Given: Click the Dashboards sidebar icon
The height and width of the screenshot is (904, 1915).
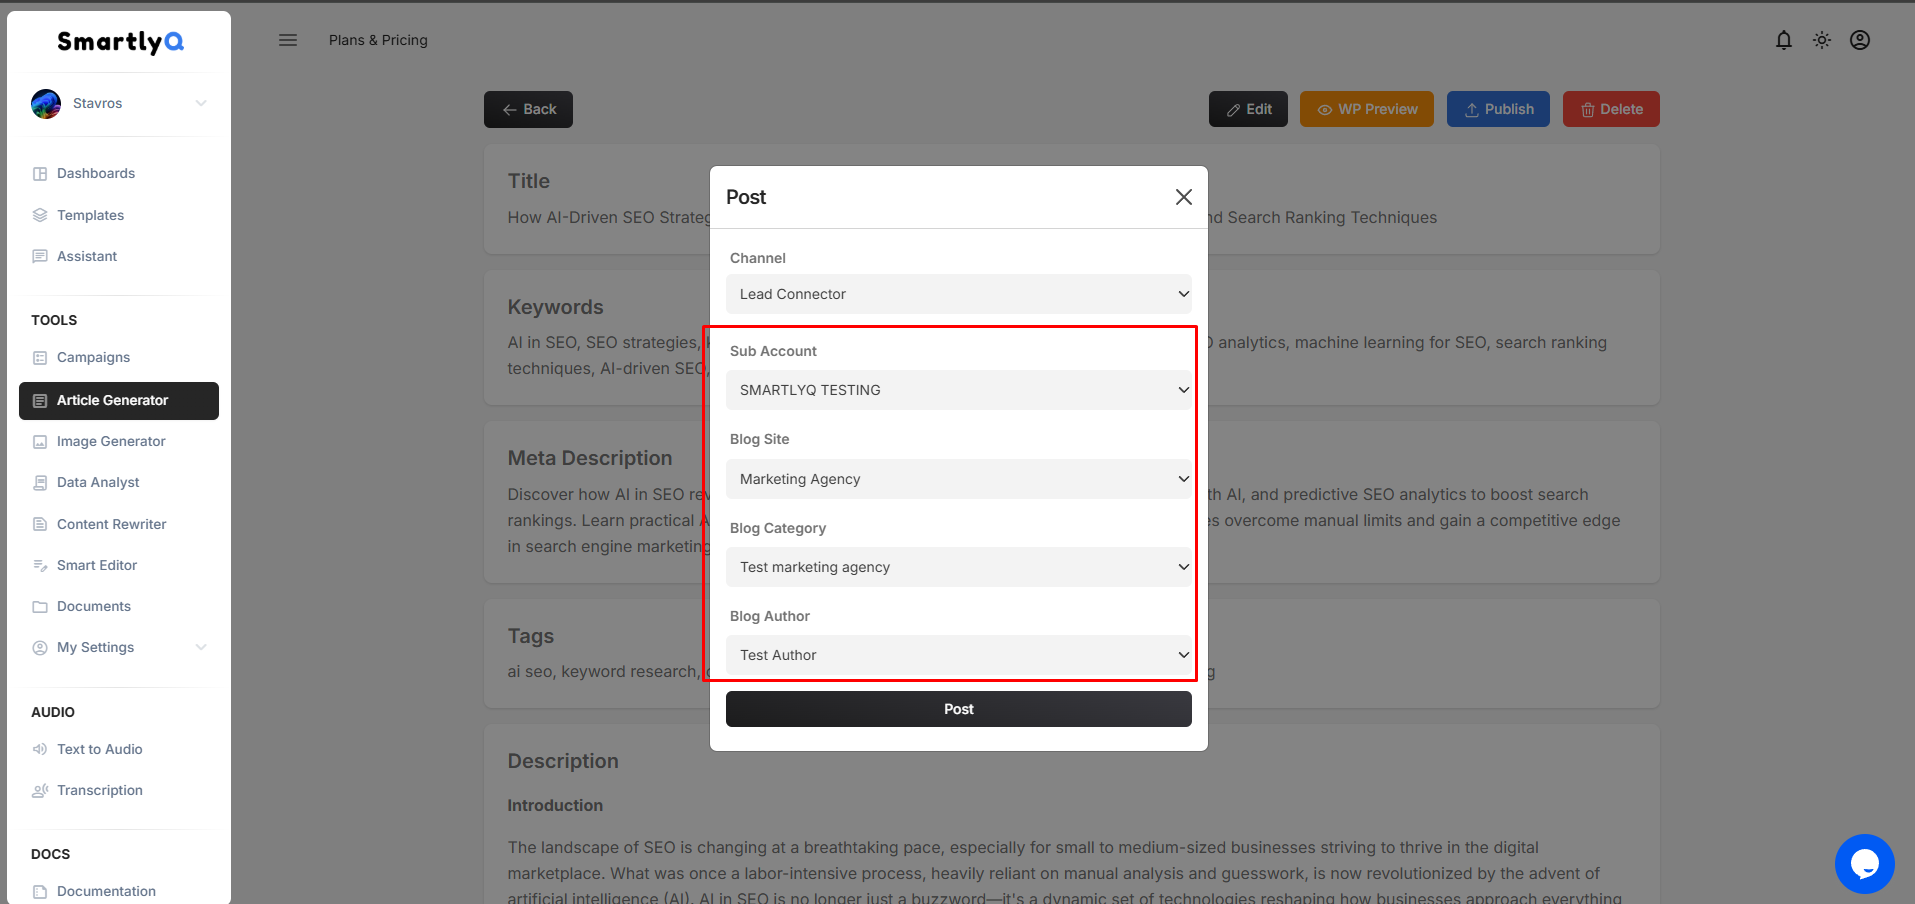Looking at the screenshot, I should point(40,174).
